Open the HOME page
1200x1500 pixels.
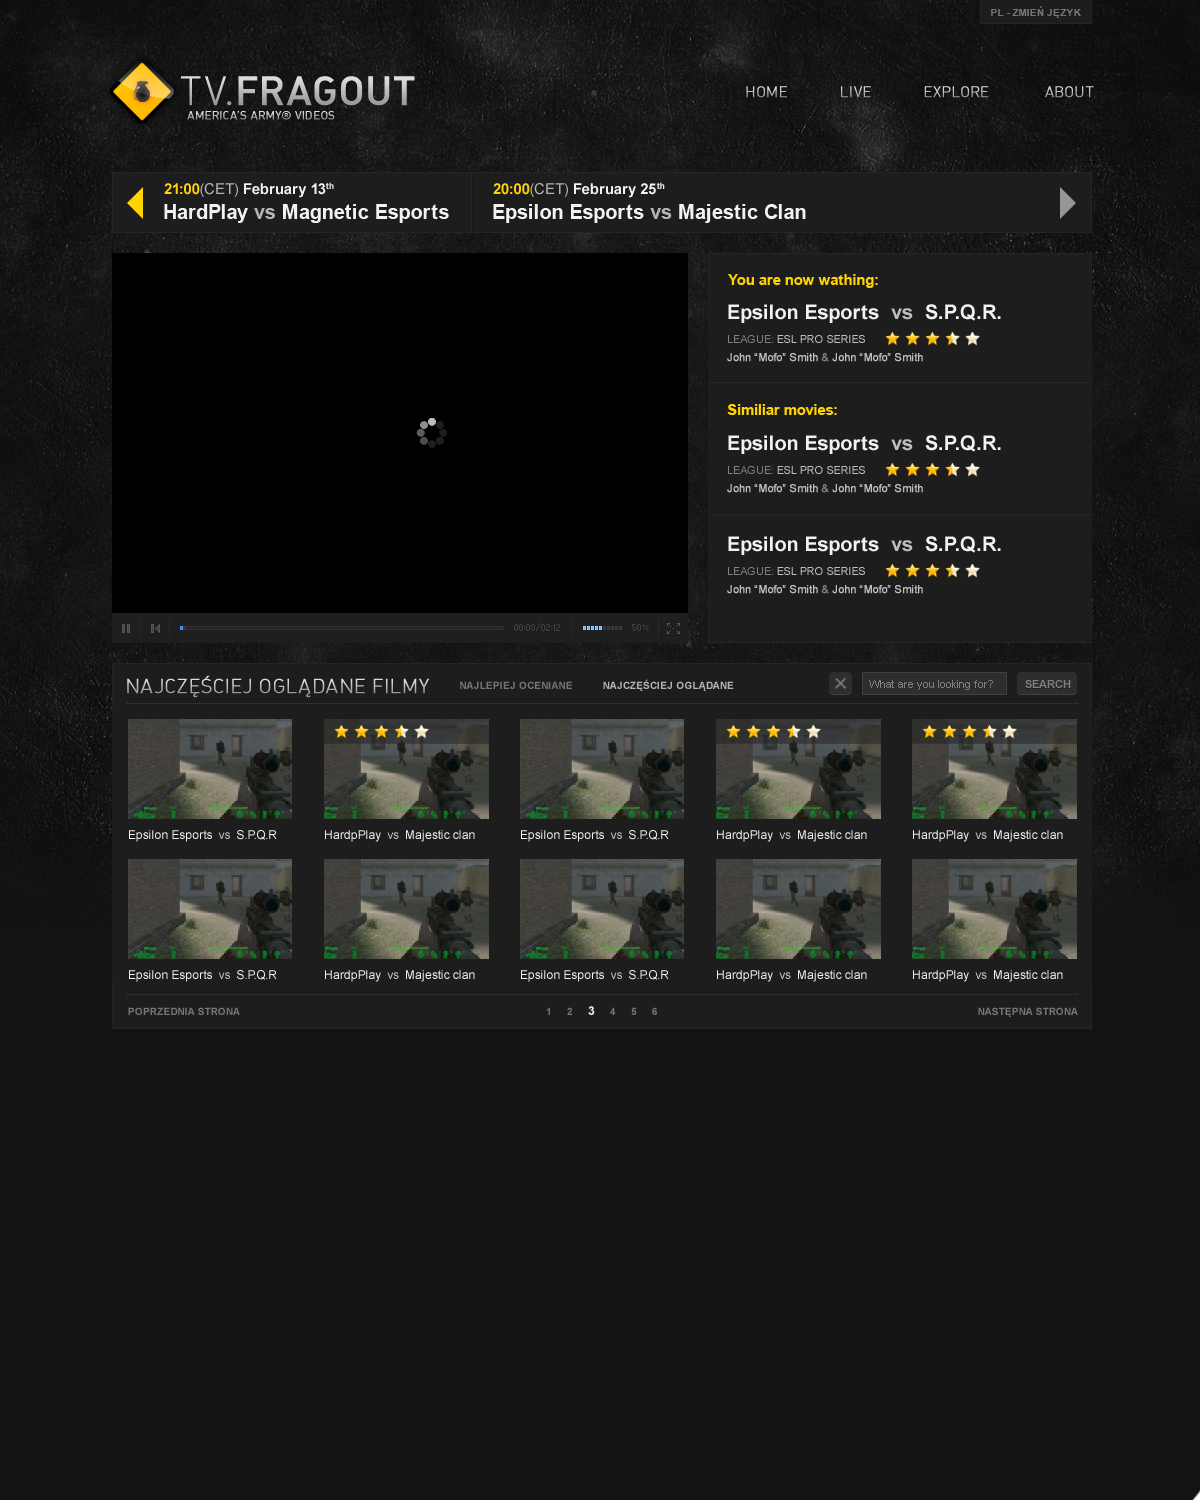point(766,92)
